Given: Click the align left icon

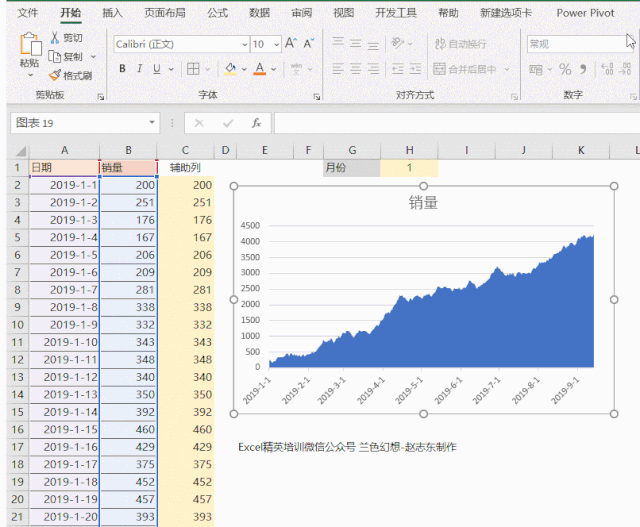Looking at the screenshot, I should pyautogui.click(x=338, y=69).
